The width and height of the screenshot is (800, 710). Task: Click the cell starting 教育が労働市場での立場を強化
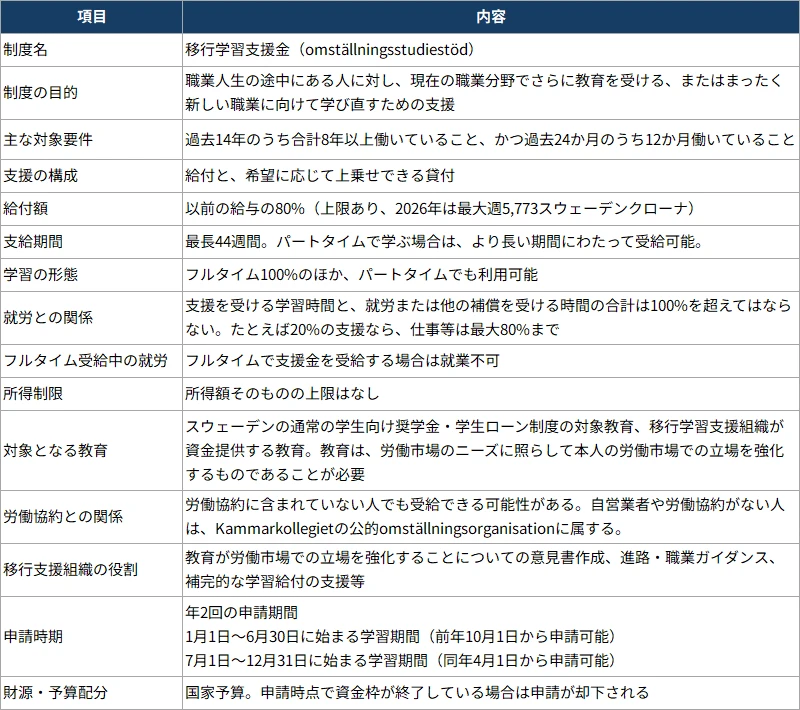click(491, 570)
